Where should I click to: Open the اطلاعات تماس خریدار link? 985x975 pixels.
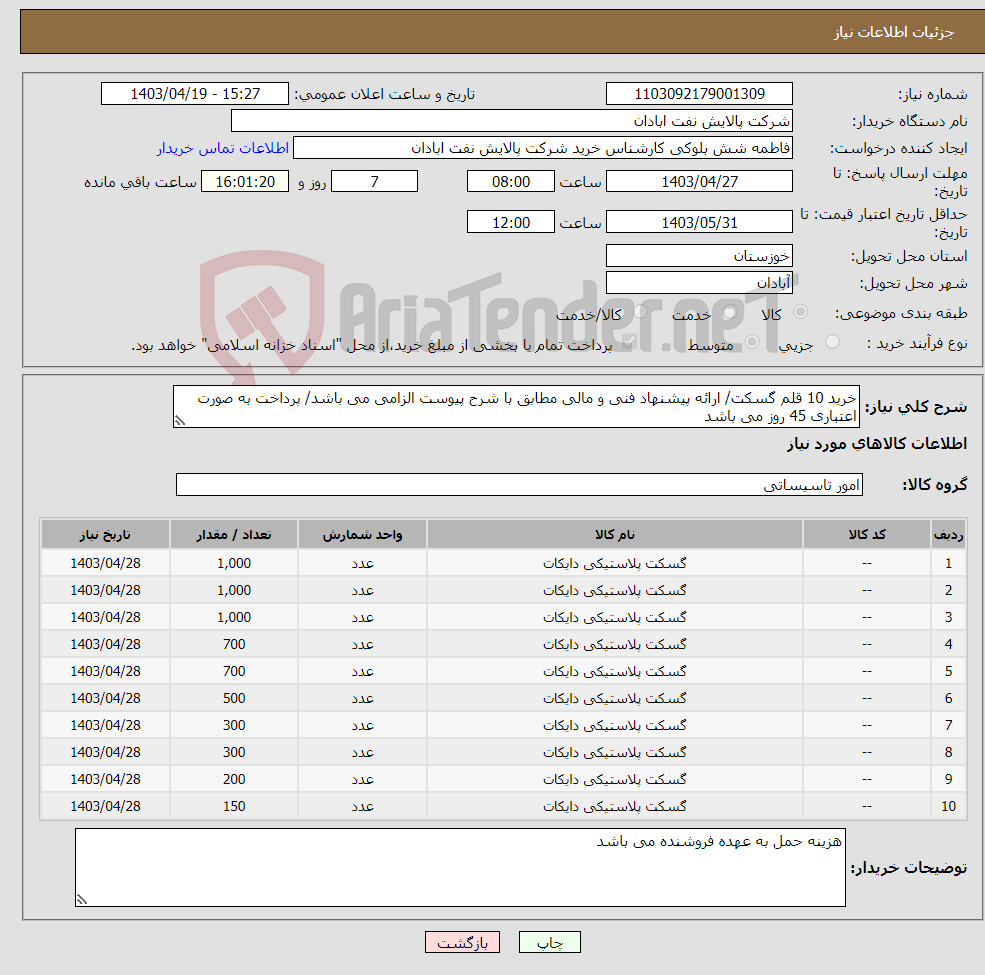click(222, 148)
